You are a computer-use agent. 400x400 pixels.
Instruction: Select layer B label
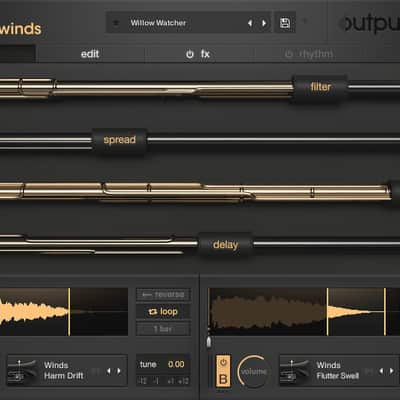223,379
